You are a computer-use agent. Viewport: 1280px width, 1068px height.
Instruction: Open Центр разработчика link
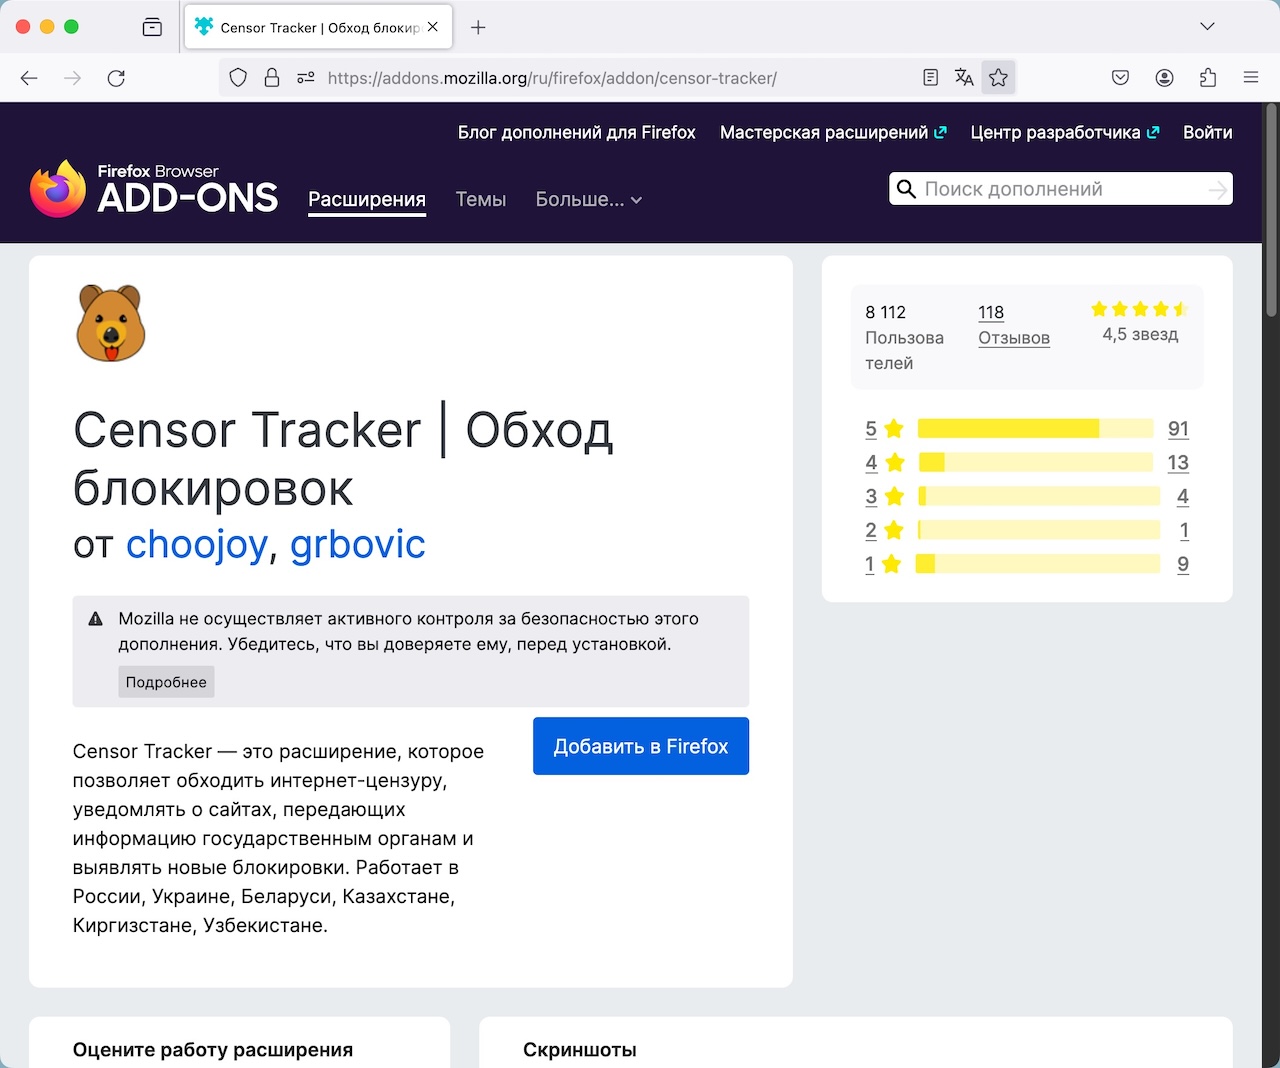1065,132
